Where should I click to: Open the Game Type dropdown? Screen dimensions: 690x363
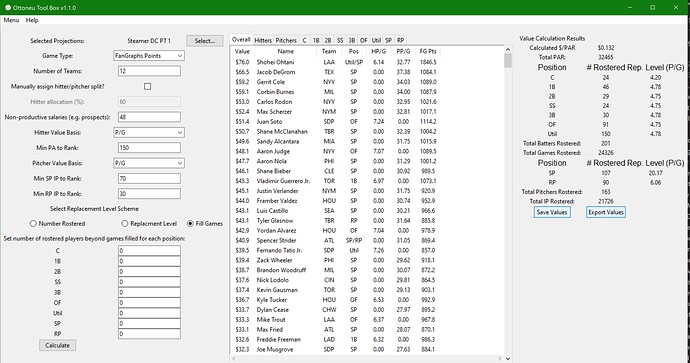(x=149, y=56)
